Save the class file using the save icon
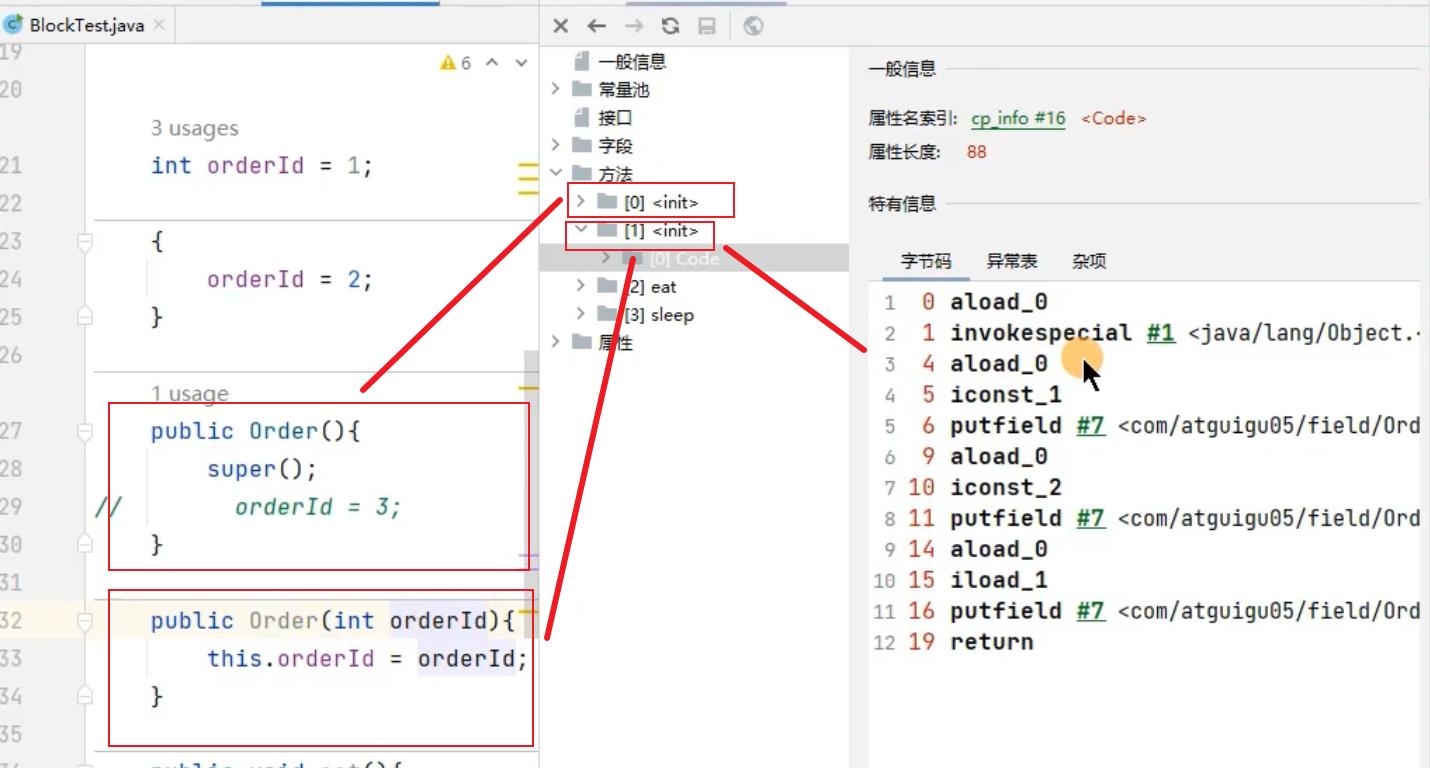 tap(705, 26)
